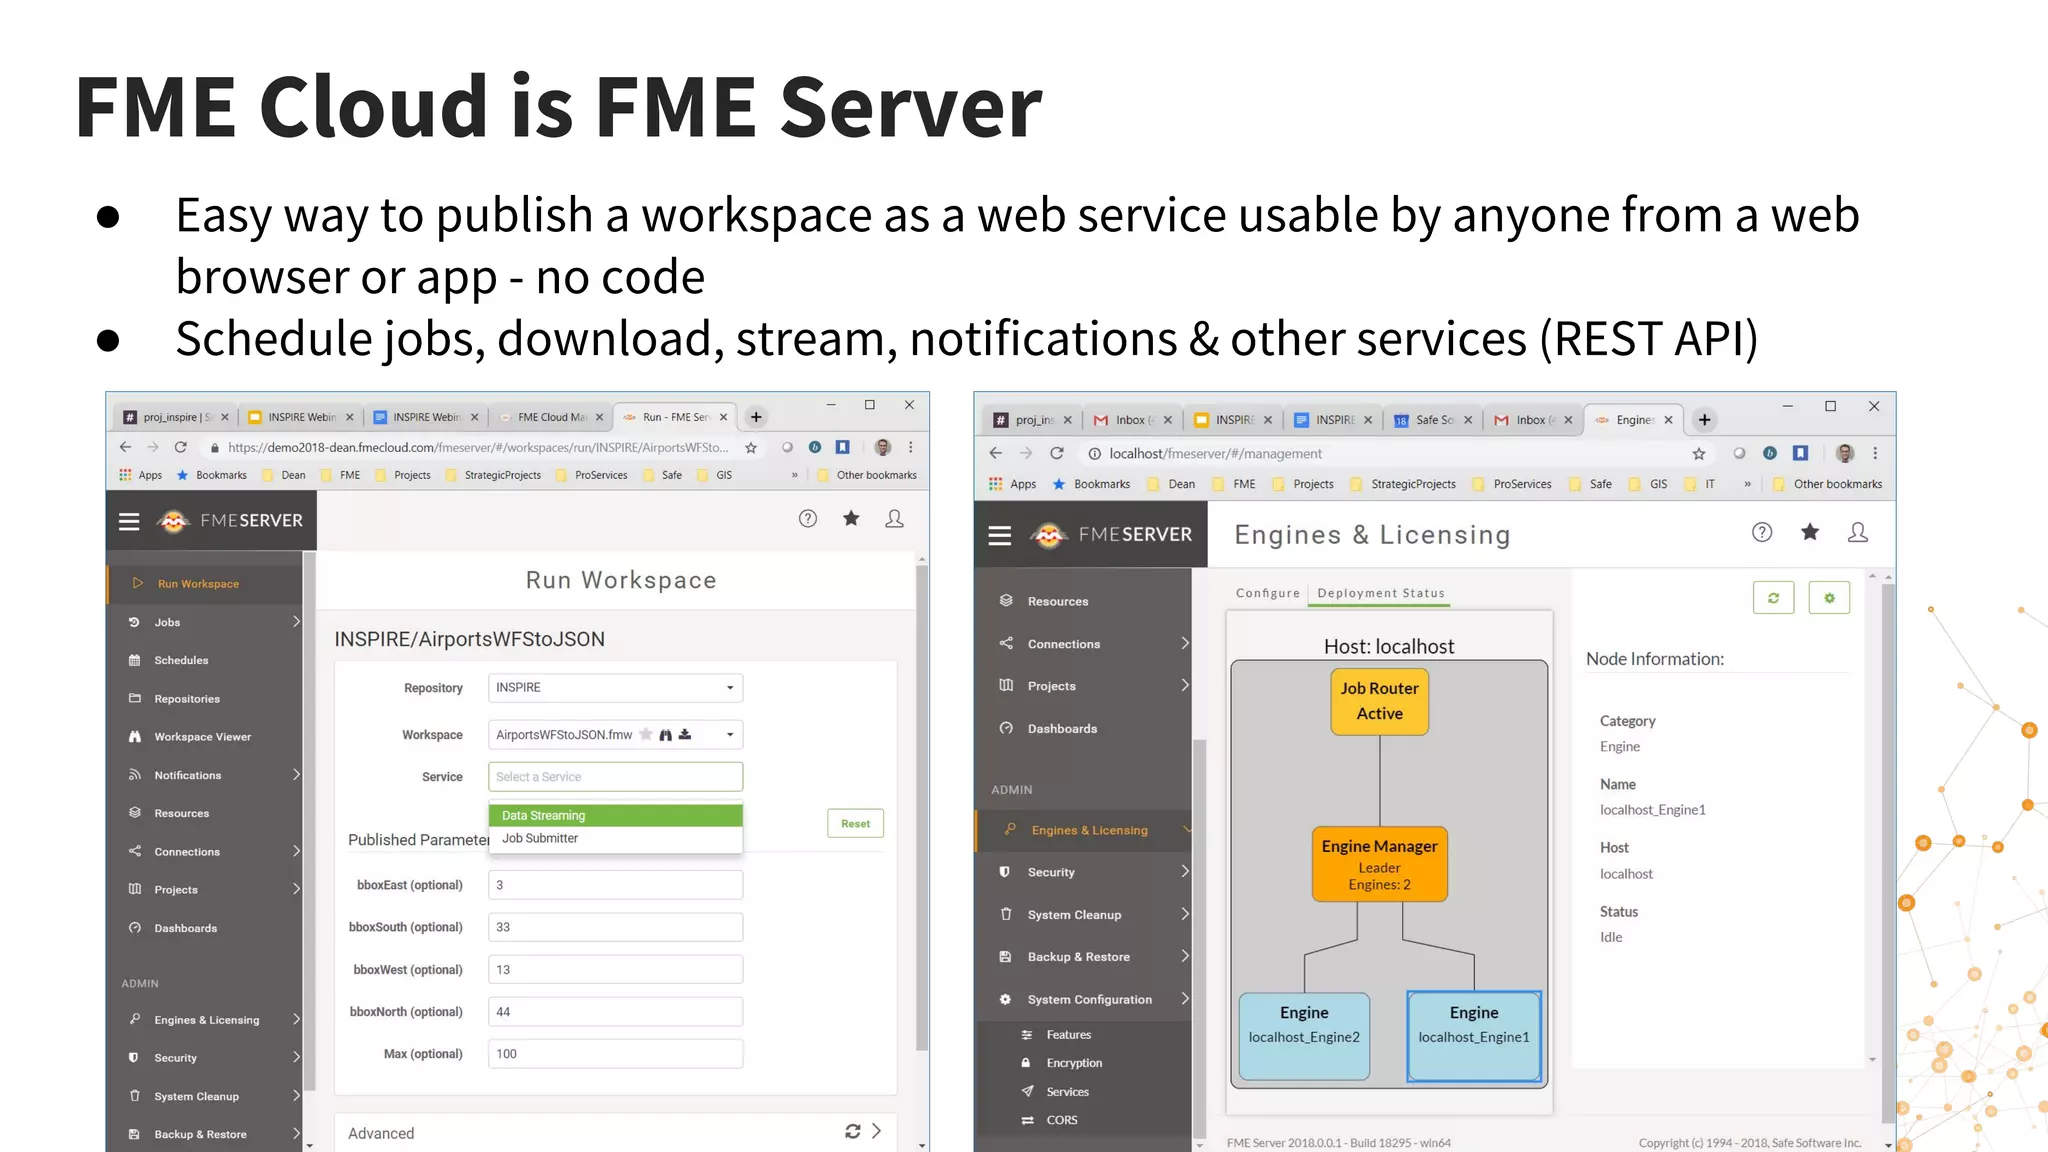This screenshot has width=2048, height=1152.
Task: Click left window page vertical scrollbar
Action: click(922, 808)
